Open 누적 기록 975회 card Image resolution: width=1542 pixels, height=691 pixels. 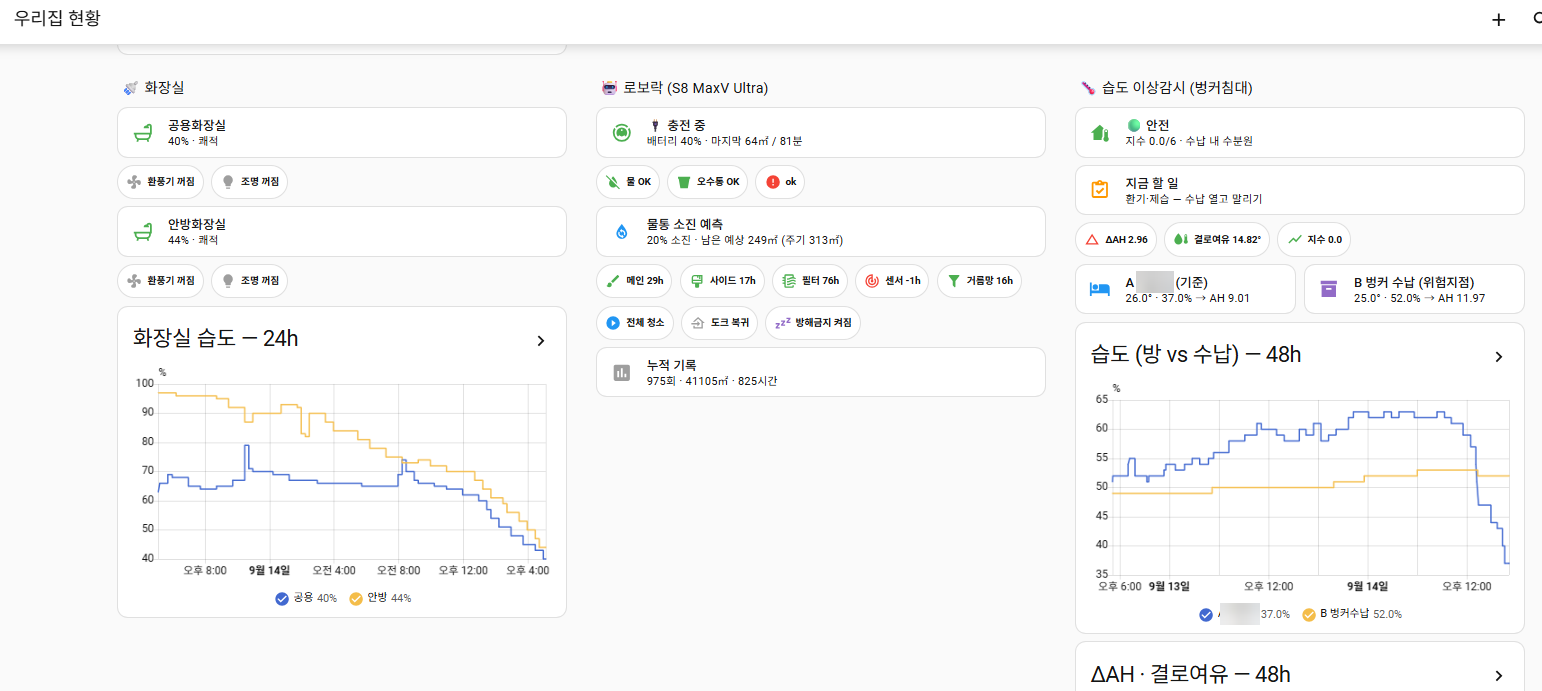click(821, 372)
